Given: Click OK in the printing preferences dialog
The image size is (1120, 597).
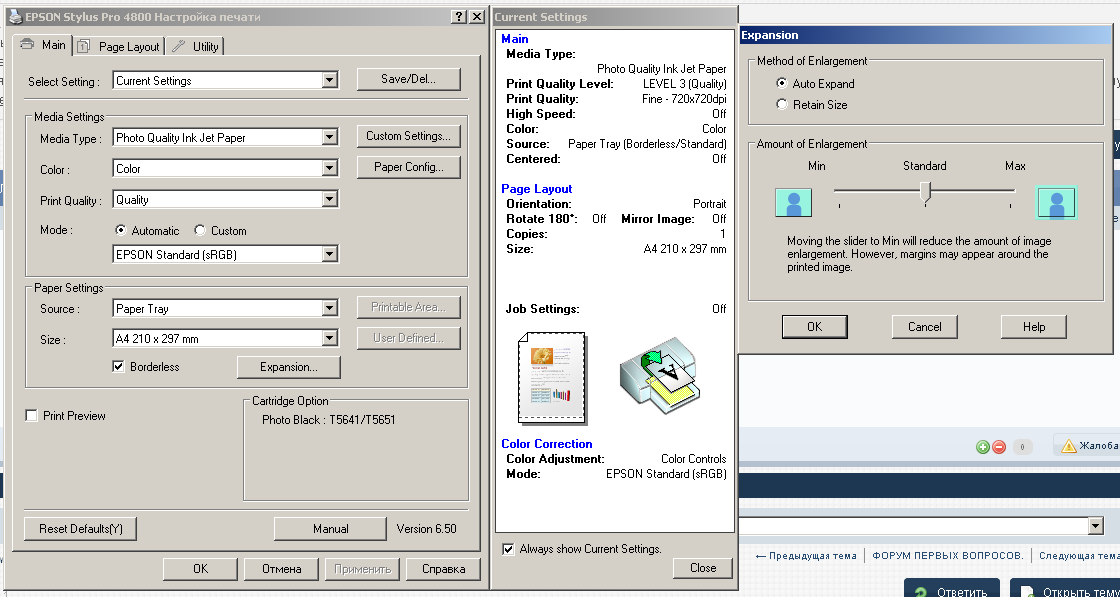Looking at the screenshot, I should pyautogui.click(x=201, y=569).
